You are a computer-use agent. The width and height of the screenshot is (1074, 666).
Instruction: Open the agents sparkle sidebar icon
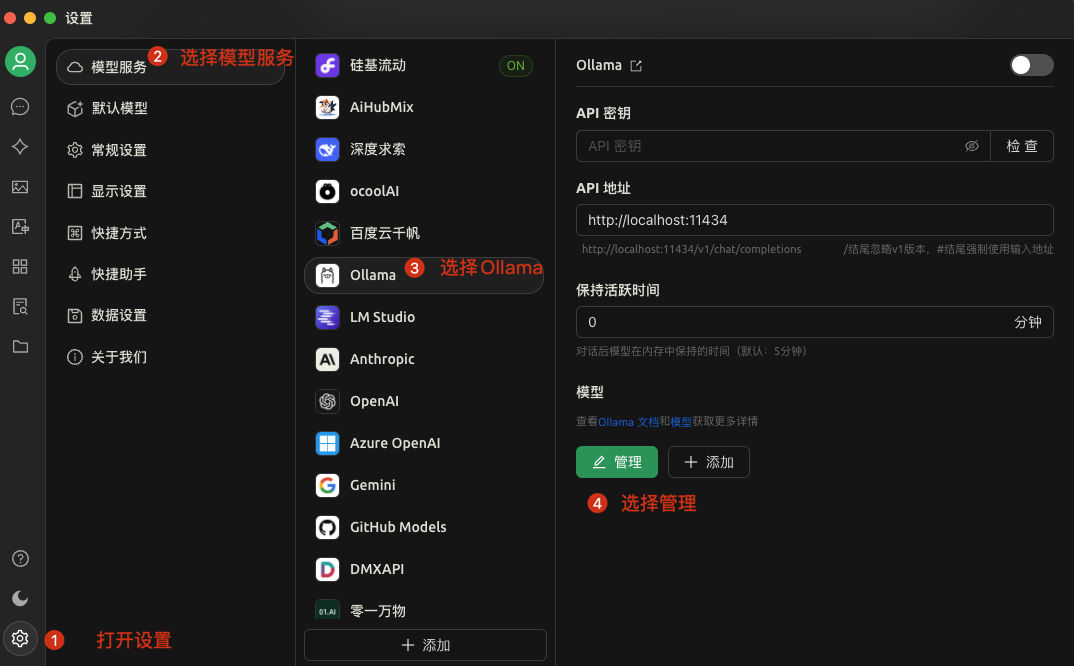point(20,147)
